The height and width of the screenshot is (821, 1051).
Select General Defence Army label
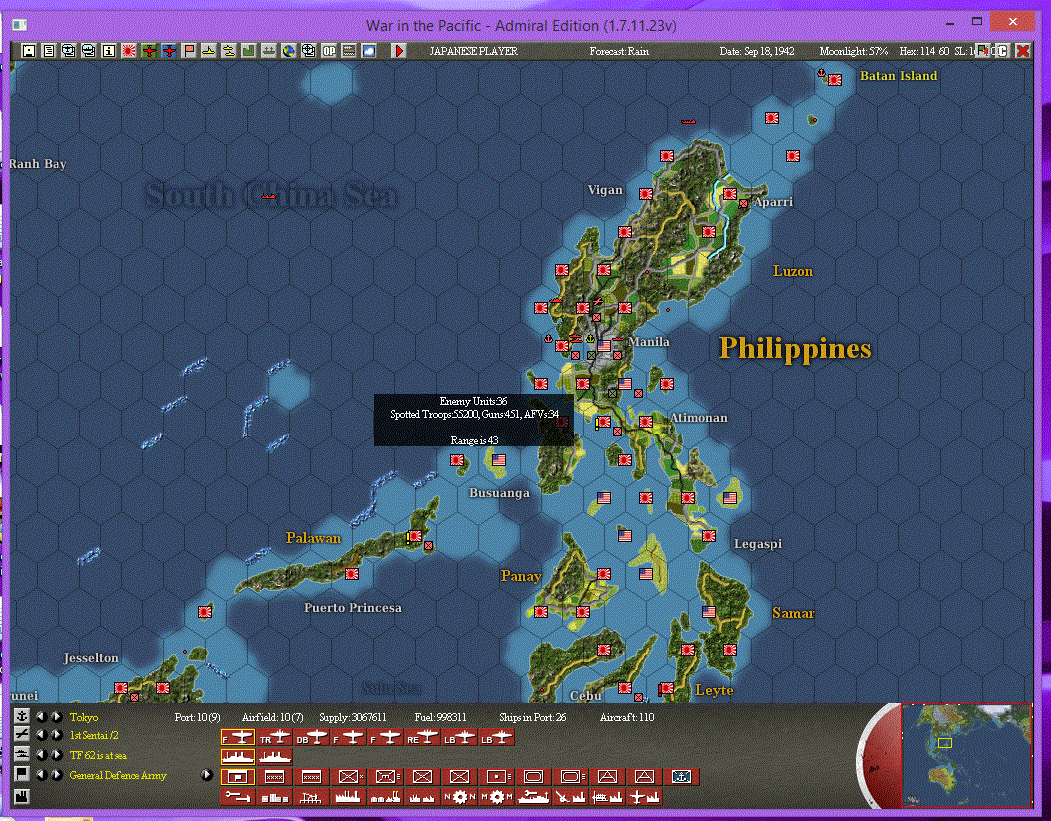(x=118, y=775)
